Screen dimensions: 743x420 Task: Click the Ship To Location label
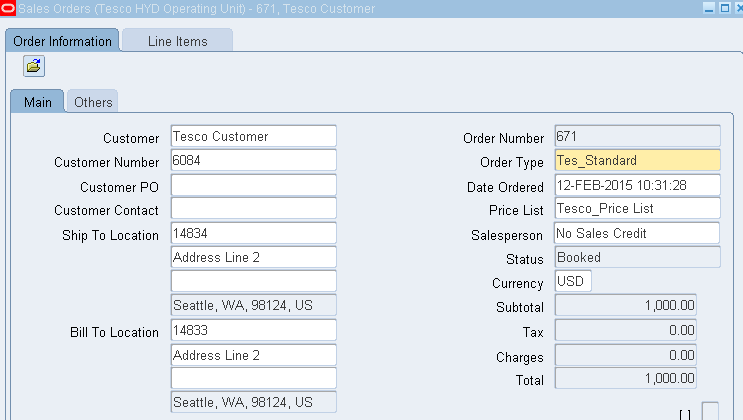click(110, 235)
